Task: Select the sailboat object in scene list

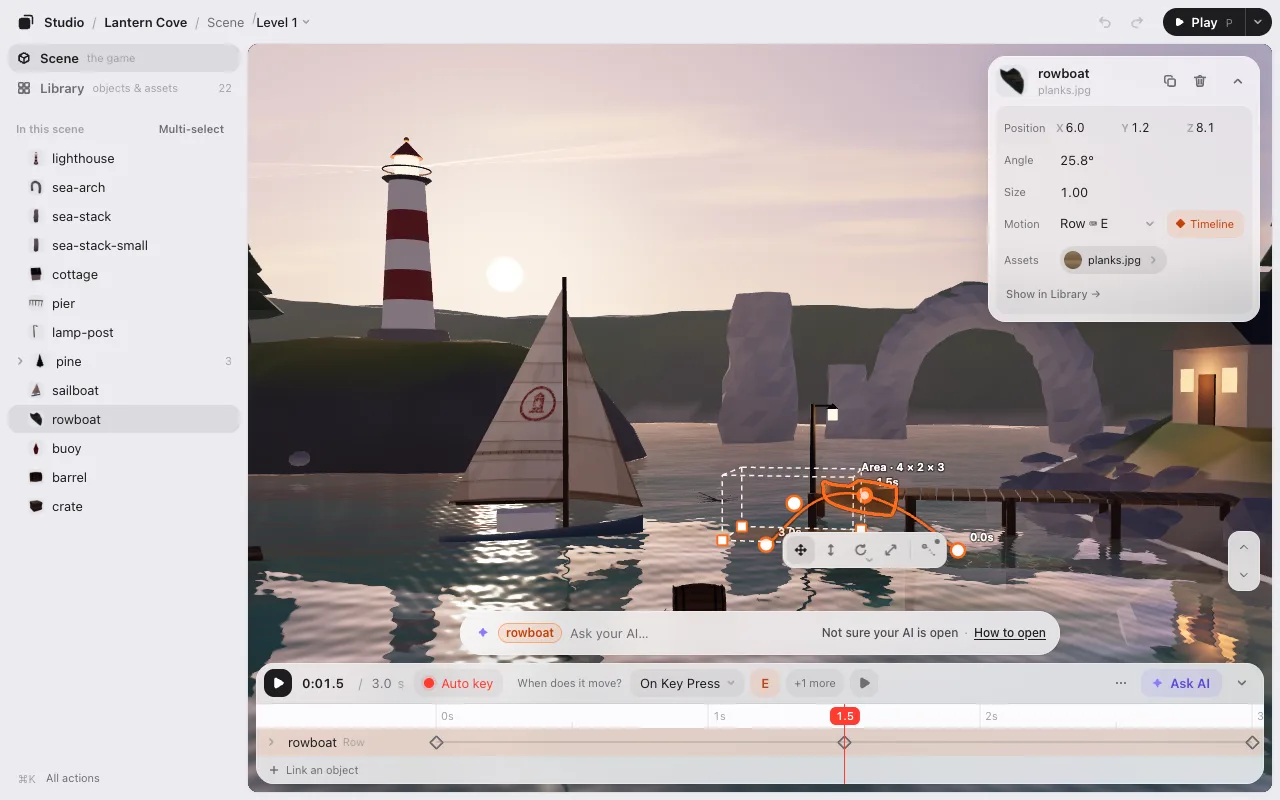Action: (124, 390)
